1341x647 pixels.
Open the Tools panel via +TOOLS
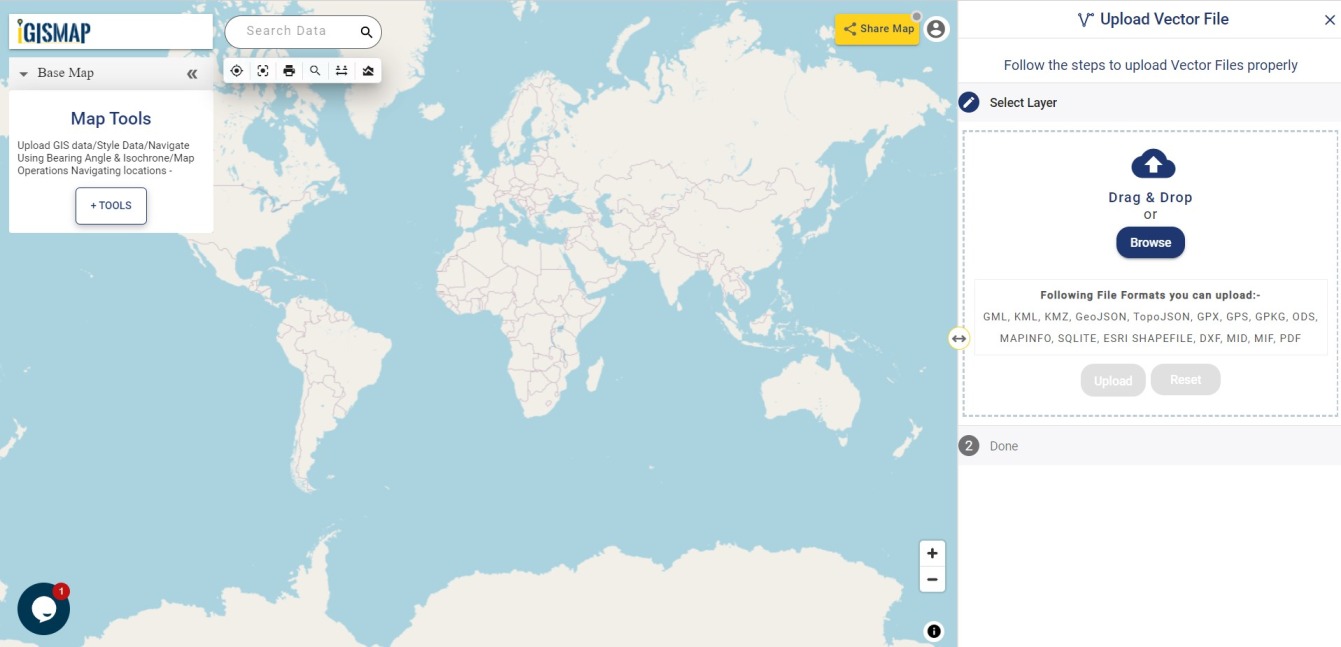(x=110, y=205)
